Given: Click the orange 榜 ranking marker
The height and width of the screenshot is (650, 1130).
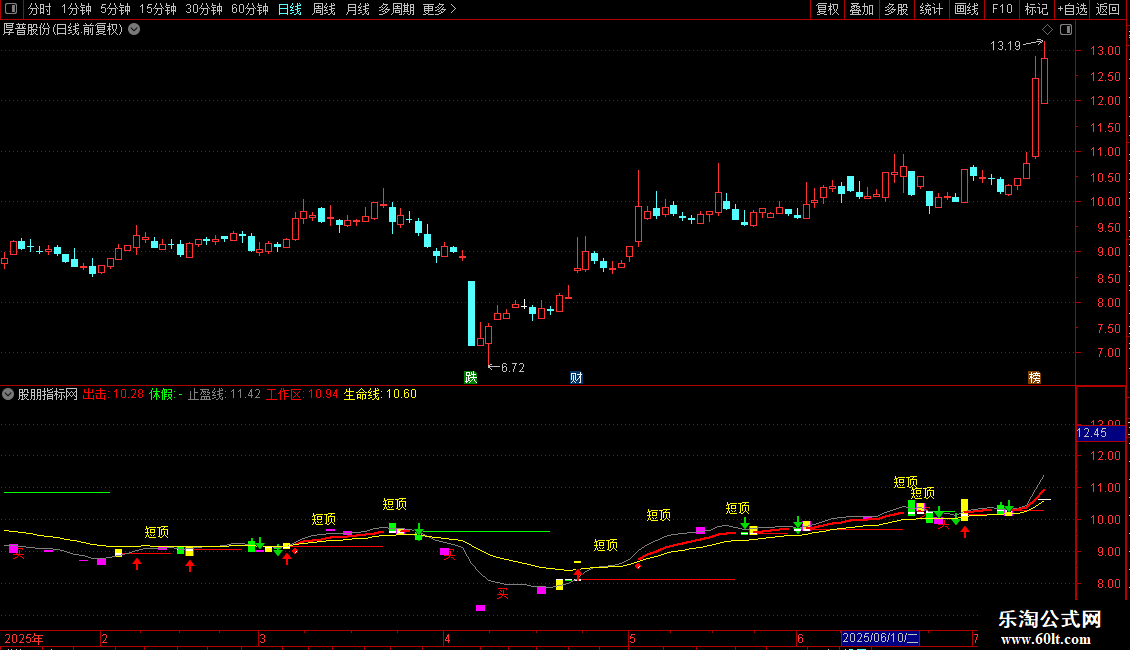Looking at the screenshot, I should 1034,378.
